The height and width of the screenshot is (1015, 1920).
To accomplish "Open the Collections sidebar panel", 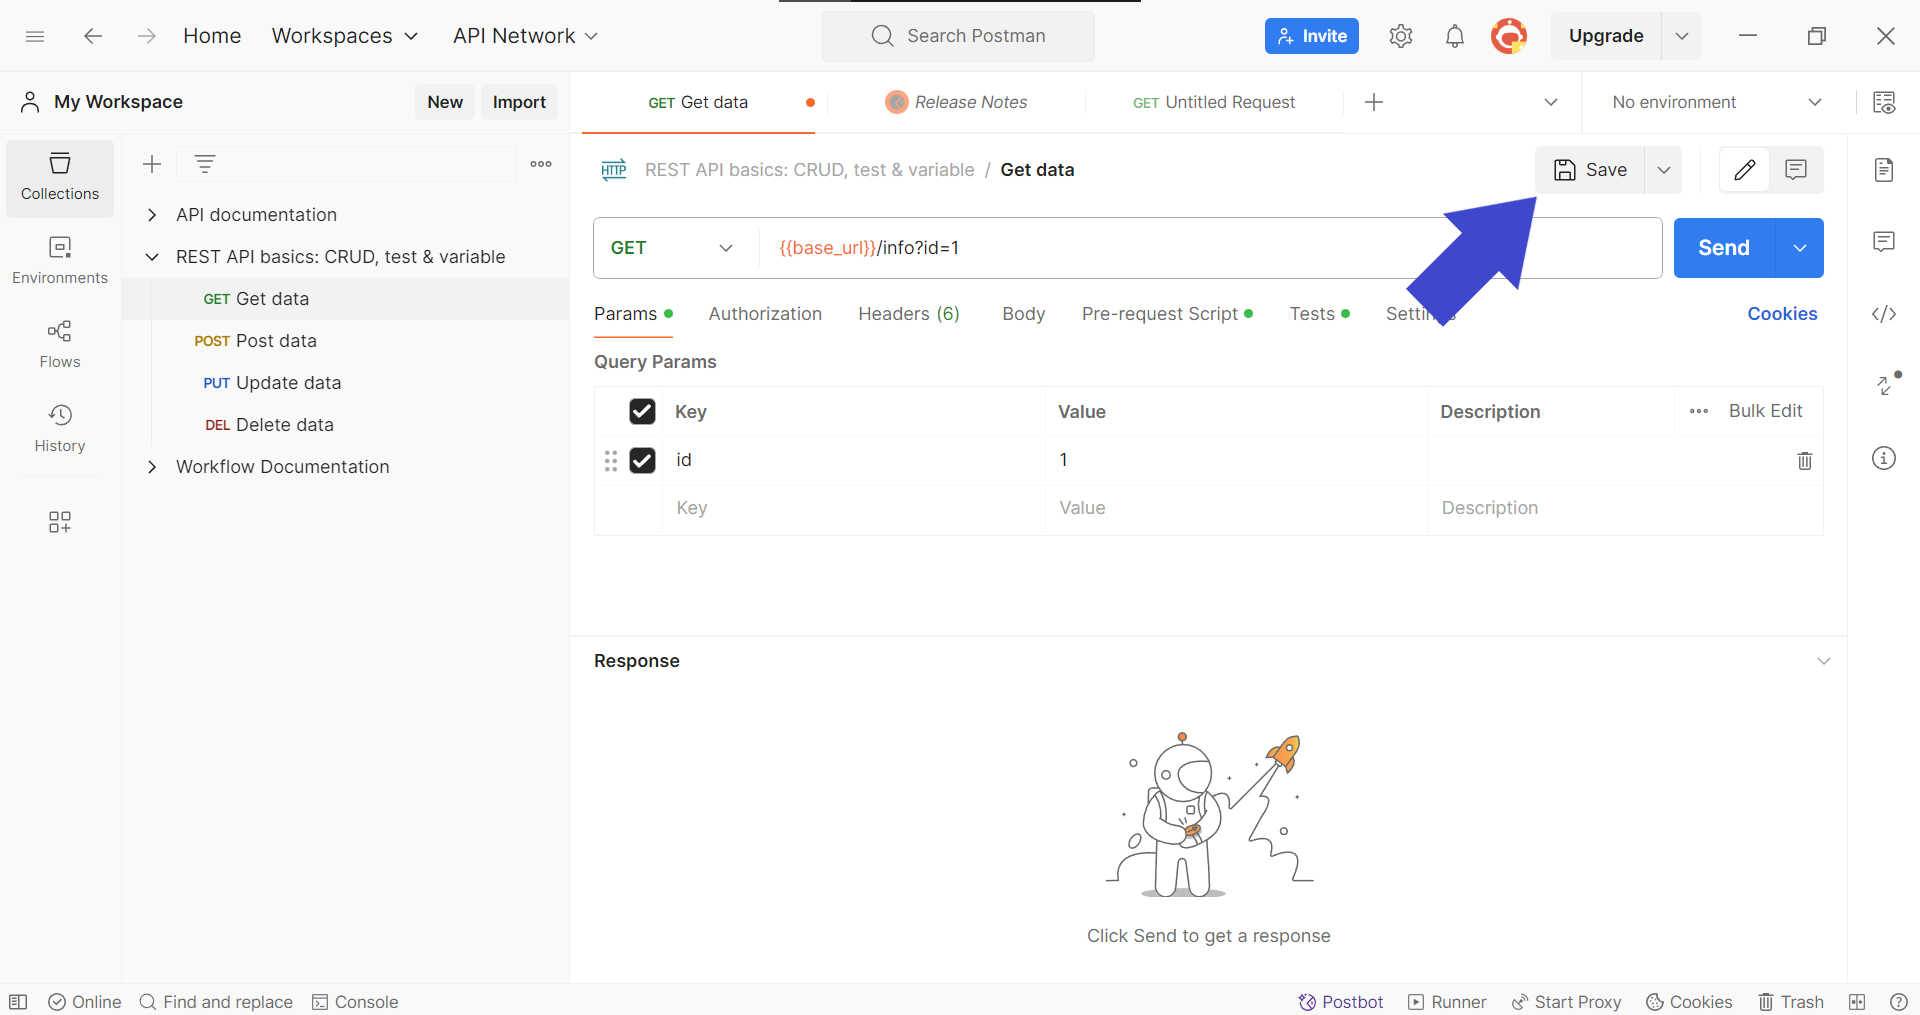I will 60,178.
